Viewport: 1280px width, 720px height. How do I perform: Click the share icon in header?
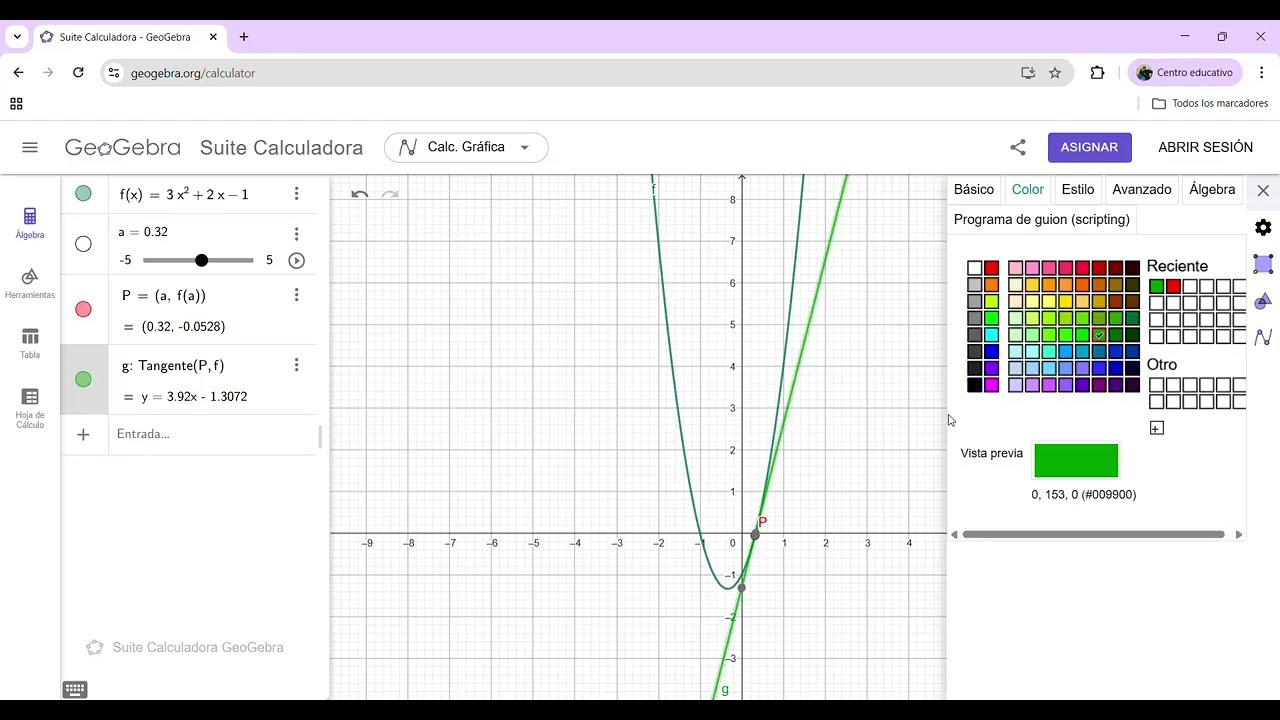tap(1018, 147)
